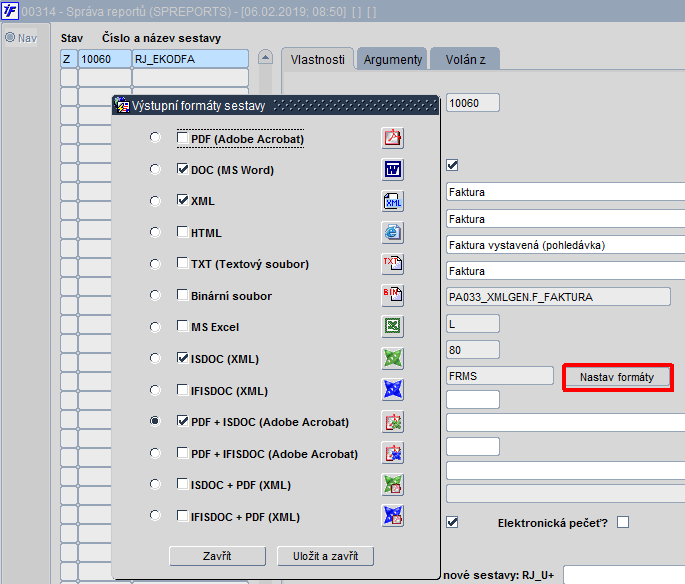
Task: Click the field containing L
Action: tap(473, 324)
